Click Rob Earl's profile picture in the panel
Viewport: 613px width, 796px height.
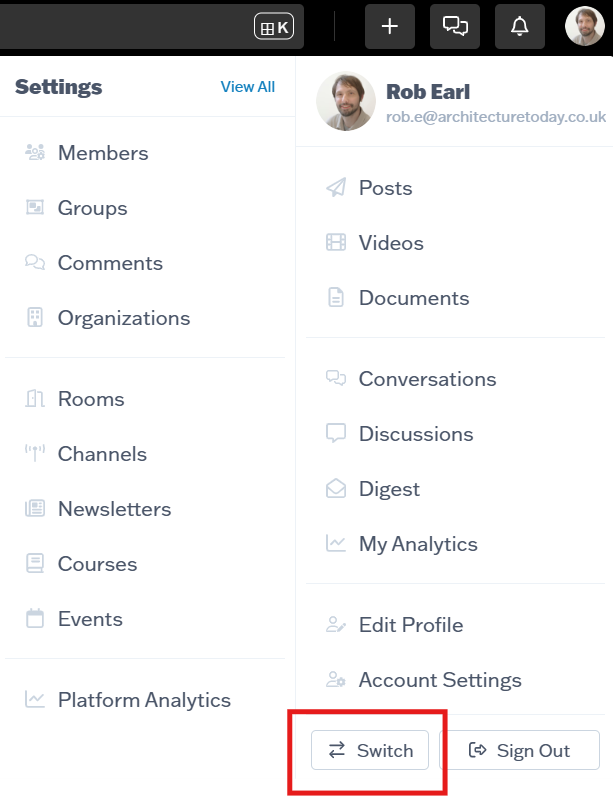(346, 101)
